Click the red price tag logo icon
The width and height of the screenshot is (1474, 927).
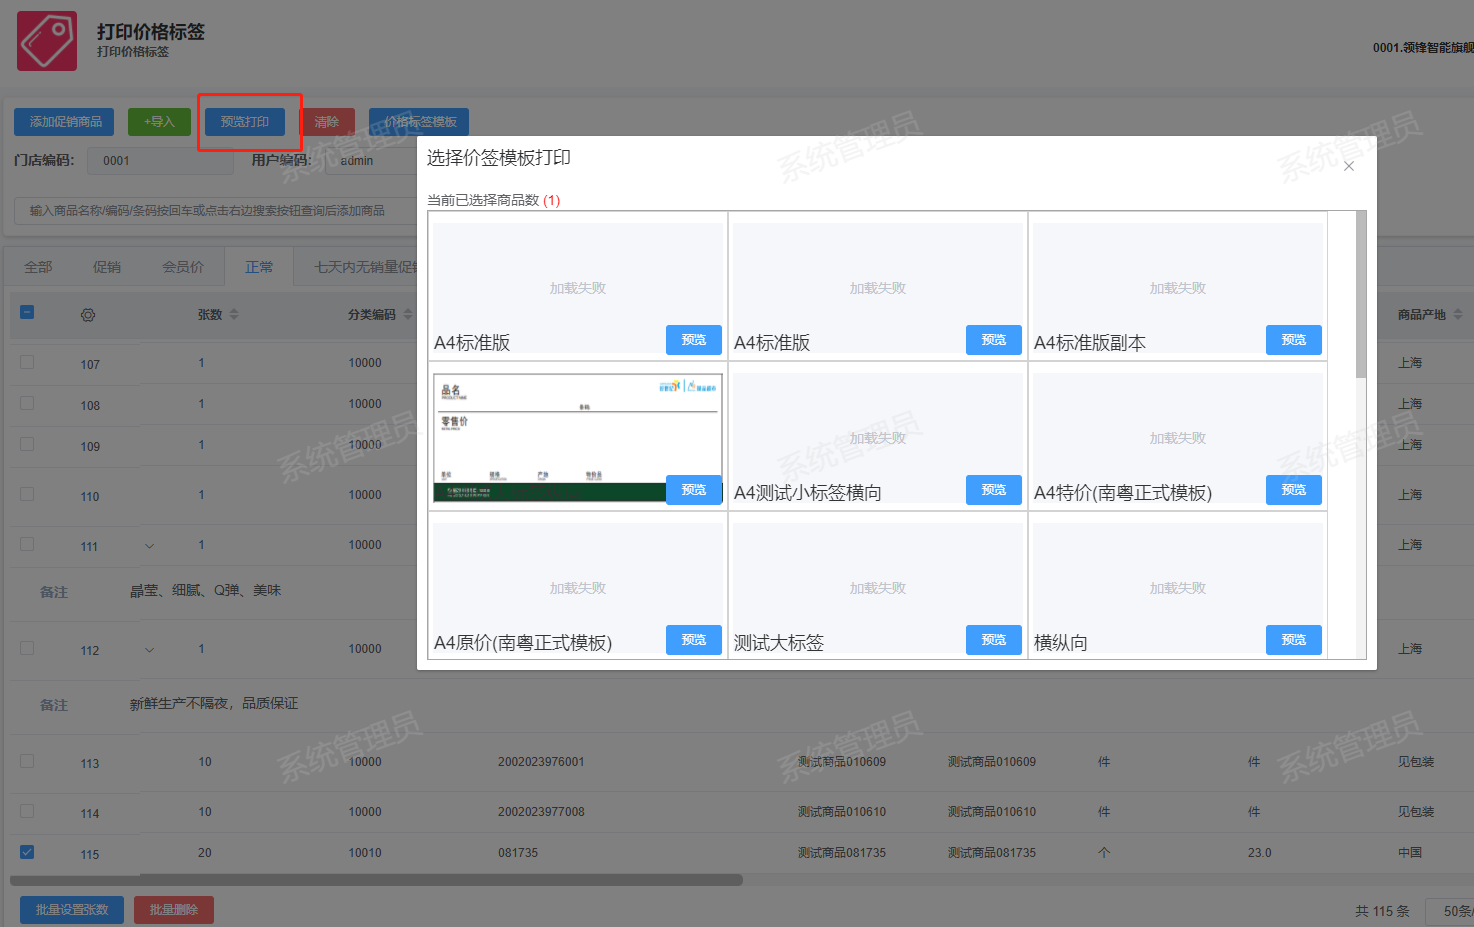pos(47,41)
